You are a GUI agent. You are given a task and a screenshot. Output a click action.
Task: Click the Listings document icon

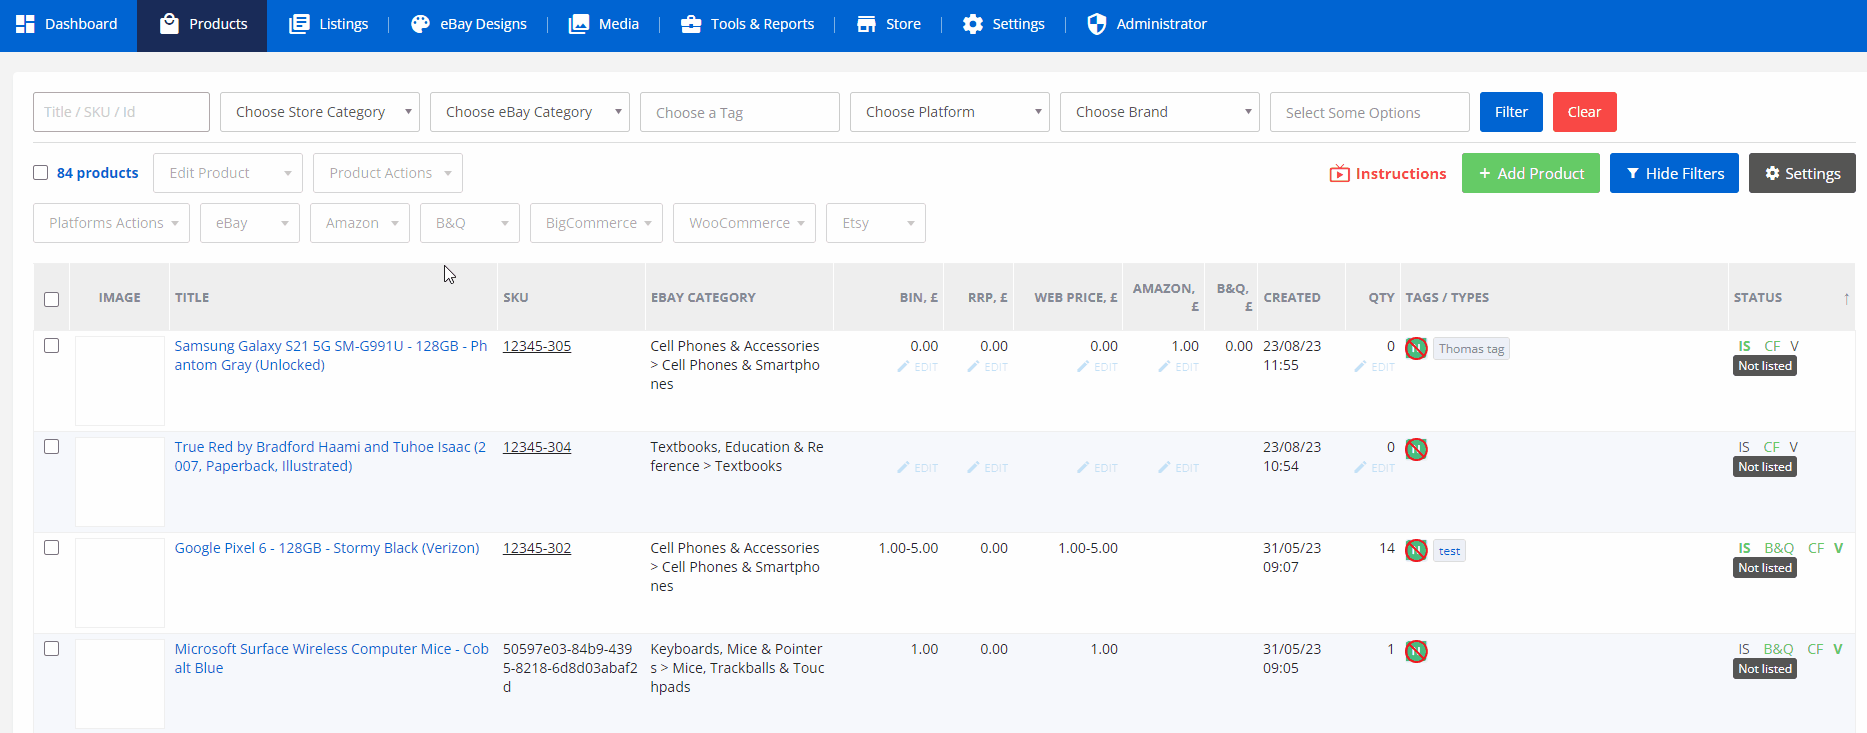(x=299, y=24)
